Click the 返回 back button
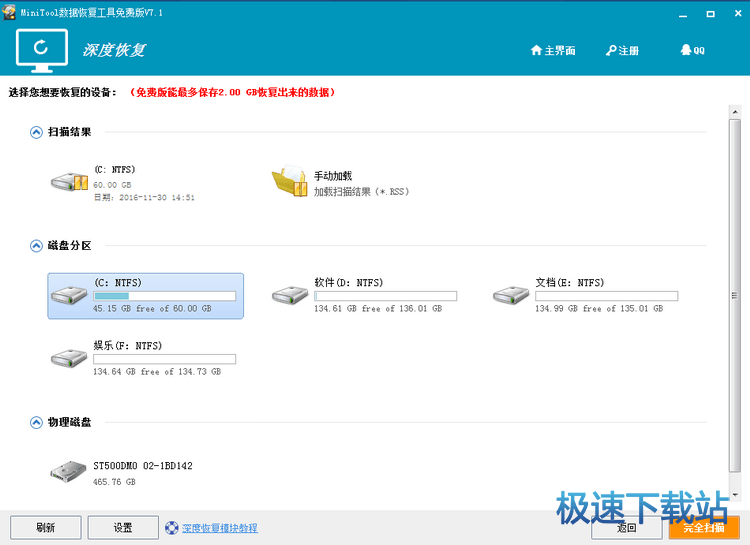 pos(627,528)
